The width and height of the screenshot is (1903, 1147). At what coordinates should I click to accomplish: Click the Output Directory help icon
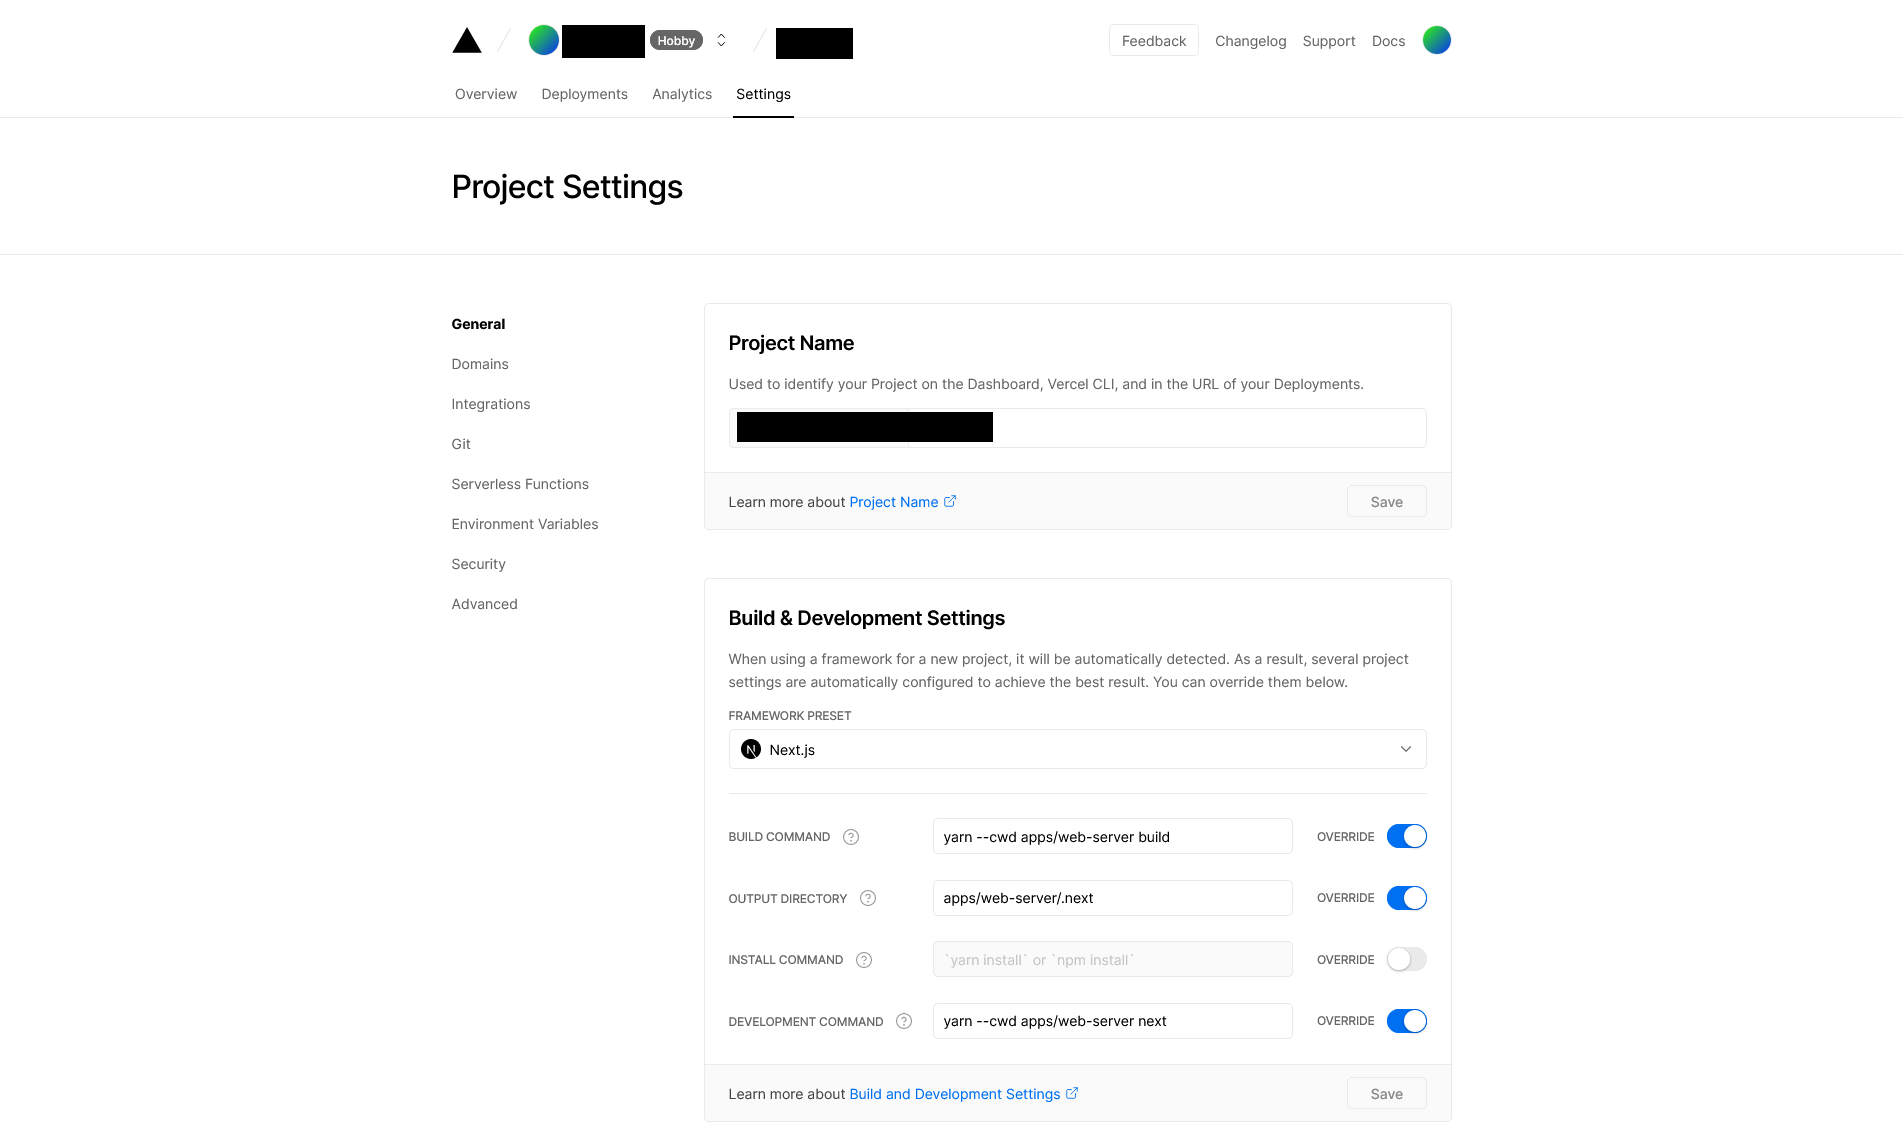click(868, 898)
